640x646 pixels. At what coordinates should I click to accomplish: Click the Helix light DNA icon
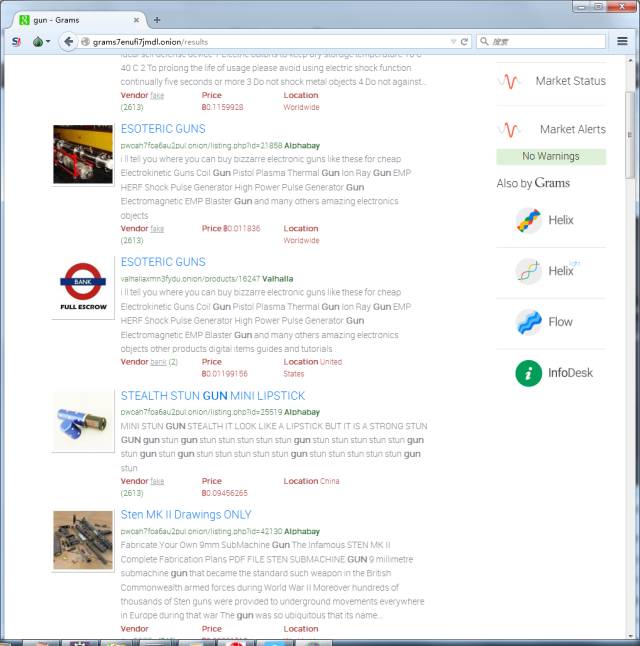[528, 271]
